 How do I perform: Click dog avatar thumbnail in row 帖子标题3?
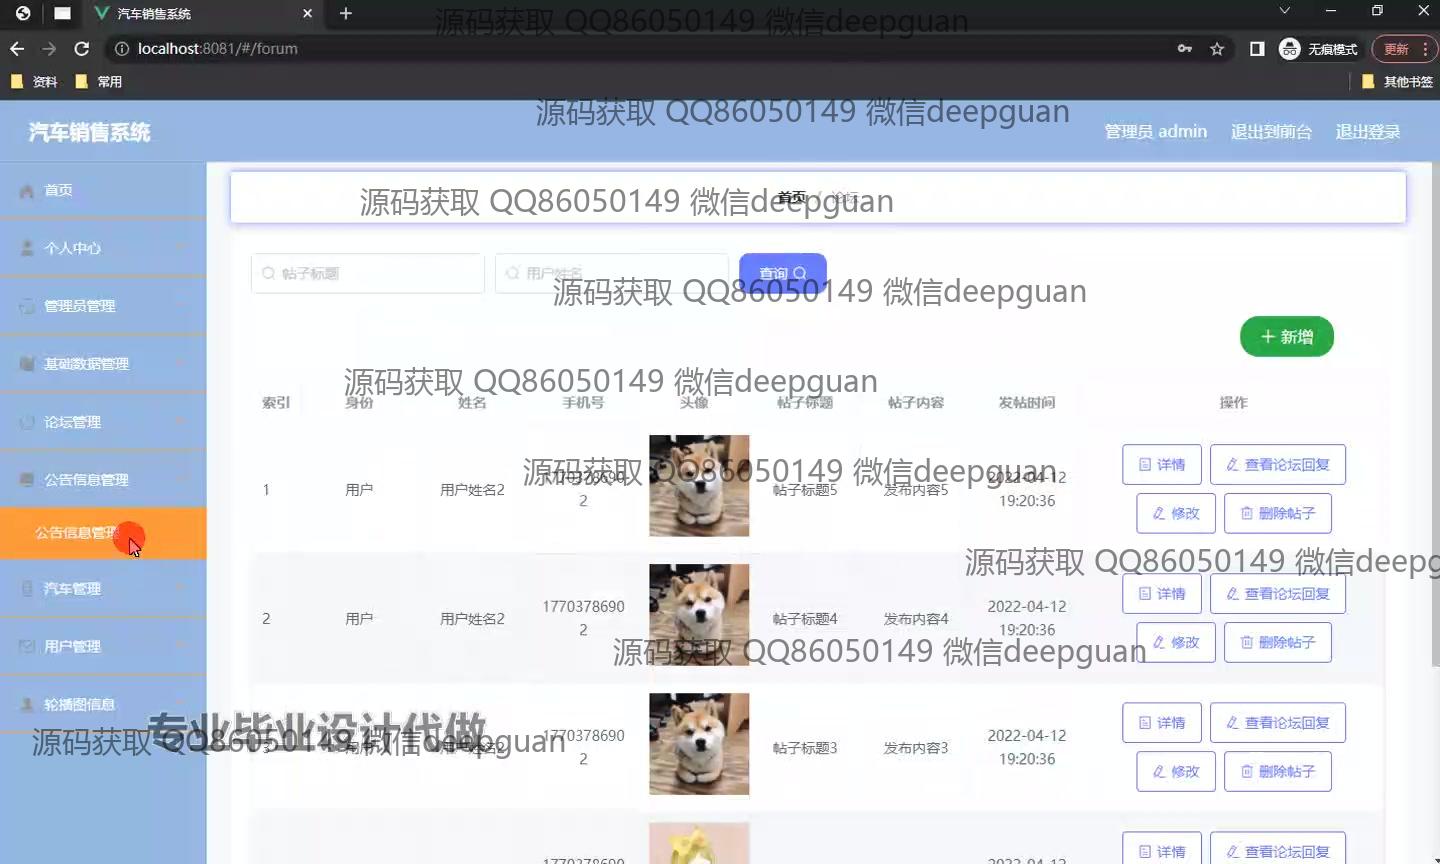[699, 744]
